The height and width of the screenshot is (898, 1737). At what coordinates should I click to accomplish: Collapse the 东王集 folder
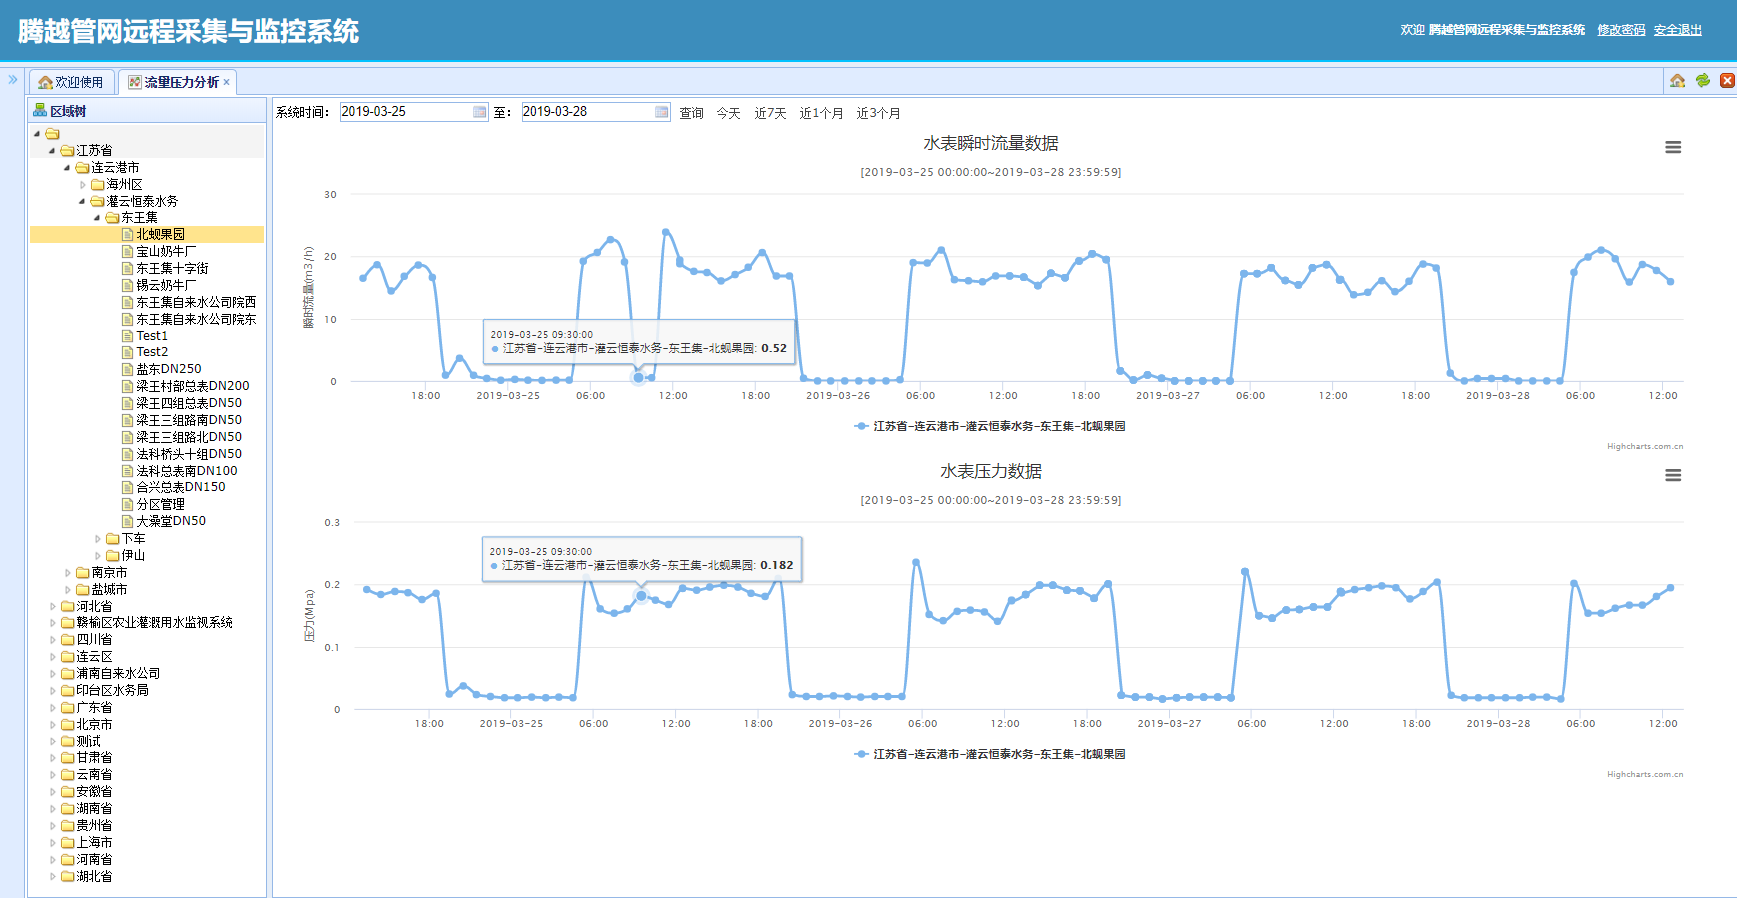pyautogui.click(x=97, y=218)
